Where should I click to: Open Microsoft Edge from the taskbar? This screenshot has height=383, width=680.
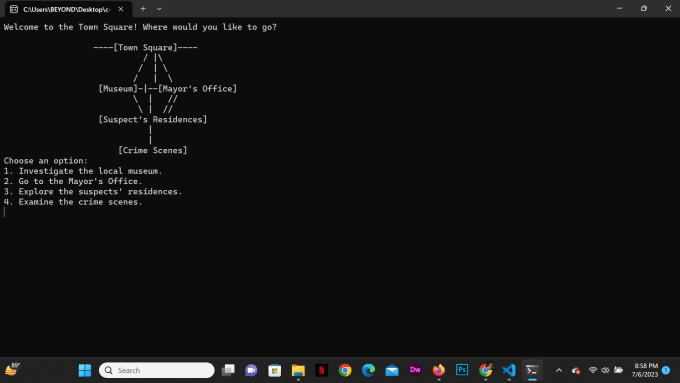pos(369,370)
